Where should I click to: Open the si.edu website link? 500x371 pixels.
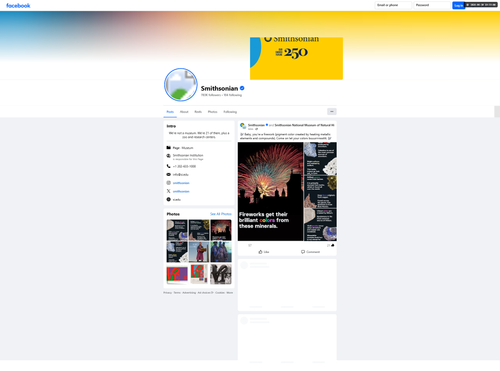[x=177, y=200]
